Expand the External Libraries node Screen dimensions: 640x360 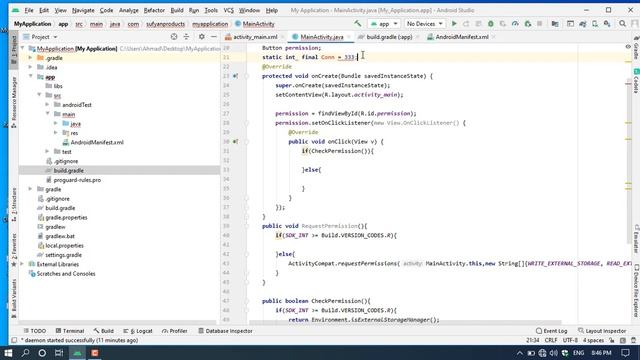[x=22, y=264]
